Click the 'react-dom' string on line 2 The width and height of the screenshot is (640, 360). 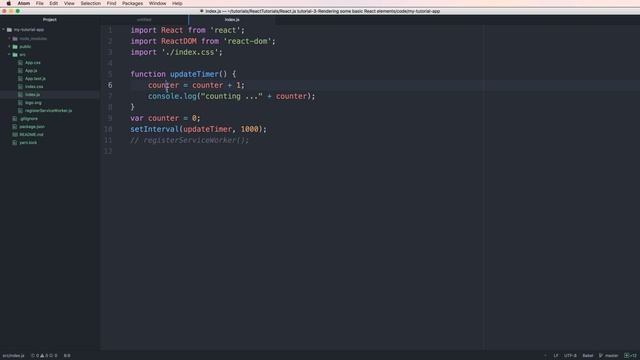pos(247,41)
